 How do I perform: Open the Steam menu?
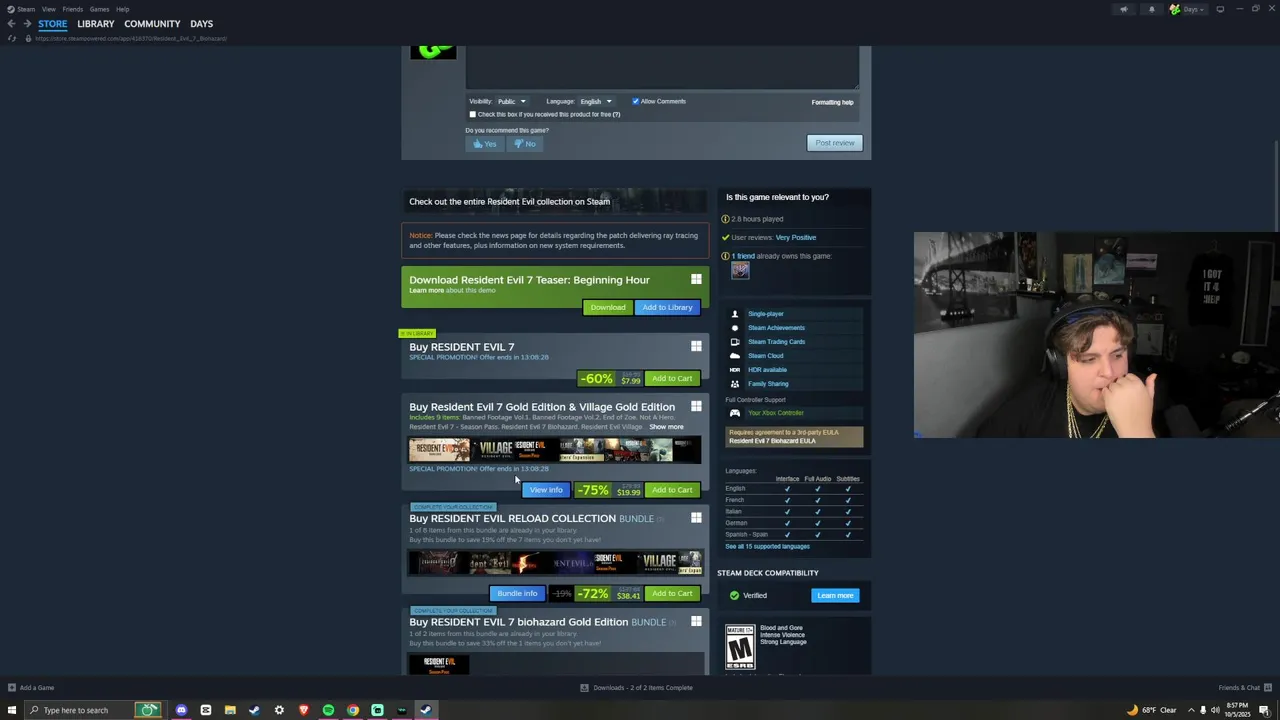[21, 9]
